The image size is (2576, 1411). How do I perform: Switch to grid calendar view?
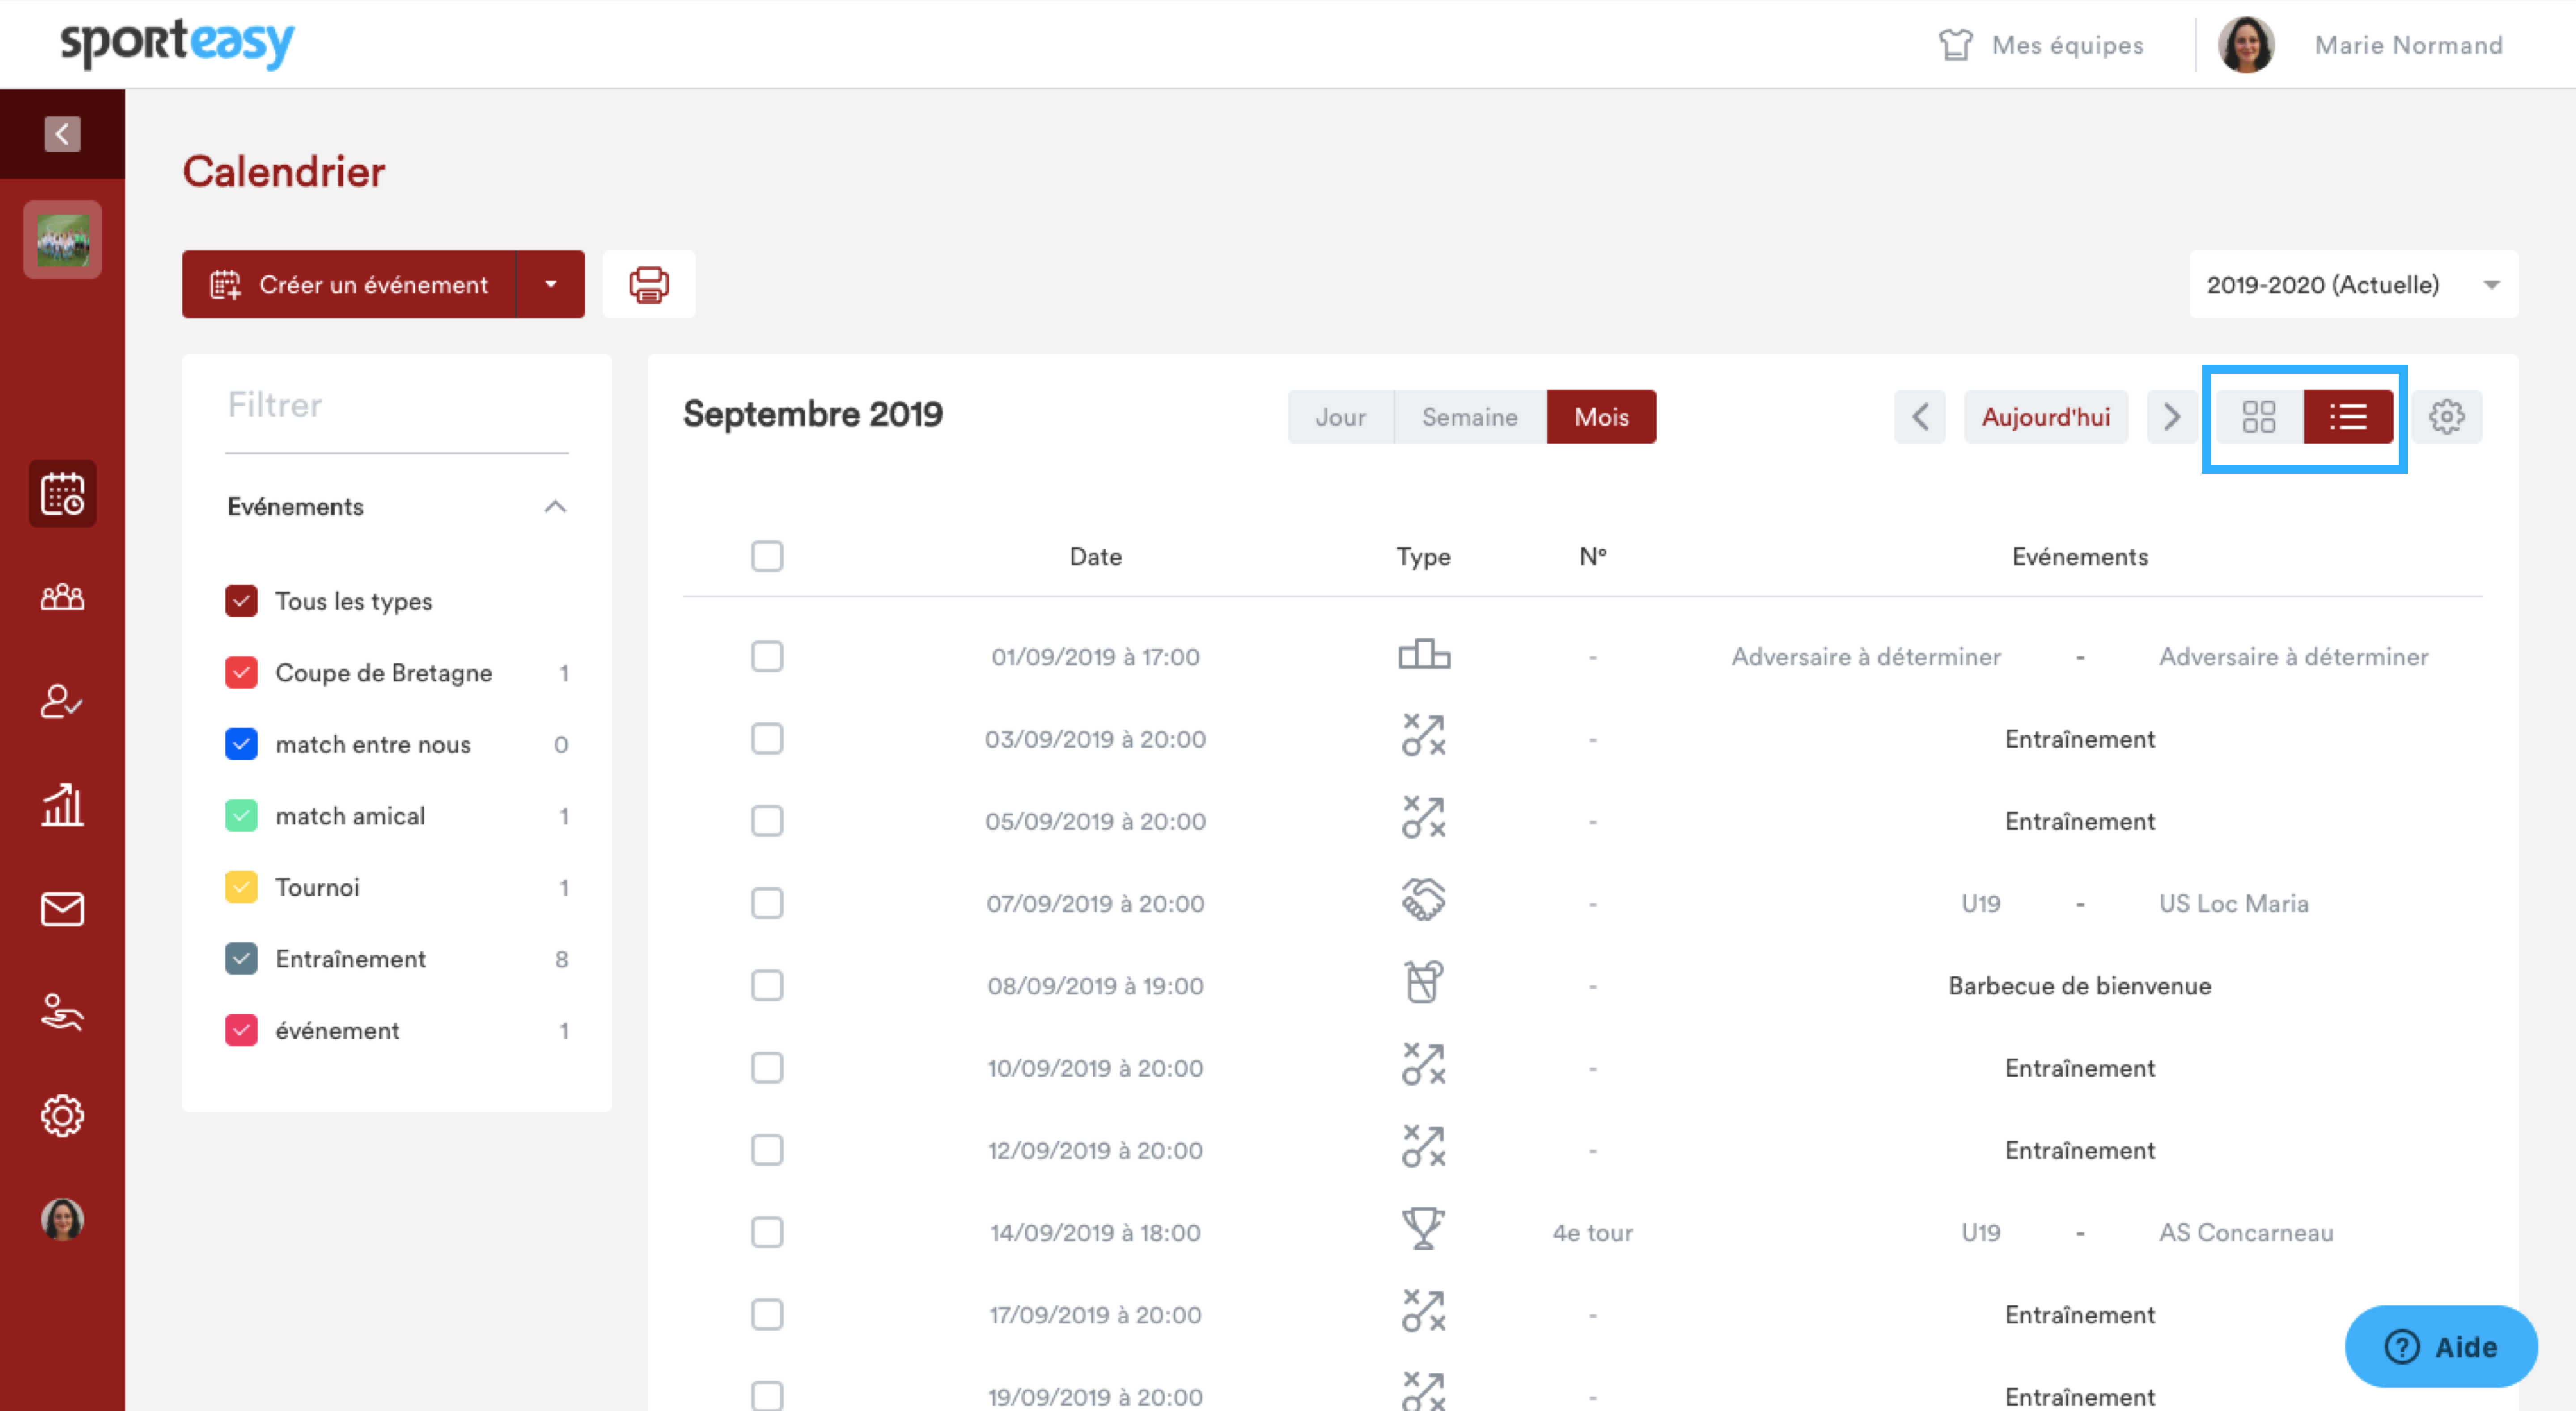click(2259, 417)
